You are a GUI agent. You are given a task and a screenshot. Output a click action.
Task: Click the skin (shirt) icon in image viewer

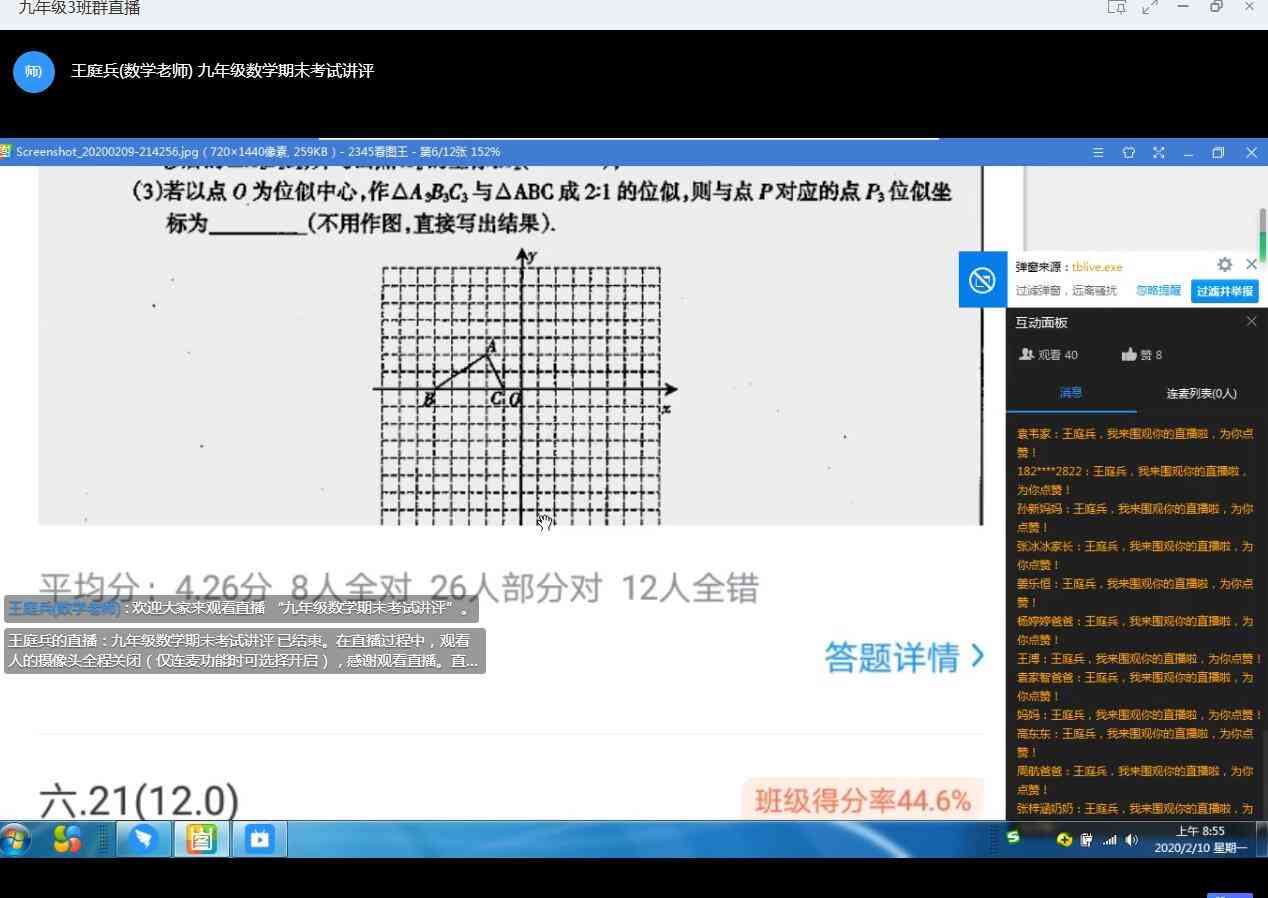1128,153
